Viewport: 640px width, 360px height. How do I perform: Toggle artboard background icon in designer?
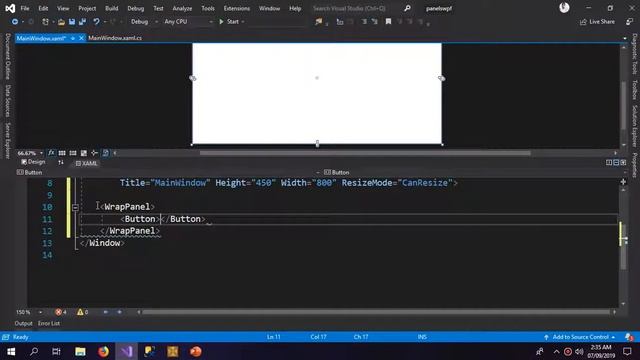point(84,153)
